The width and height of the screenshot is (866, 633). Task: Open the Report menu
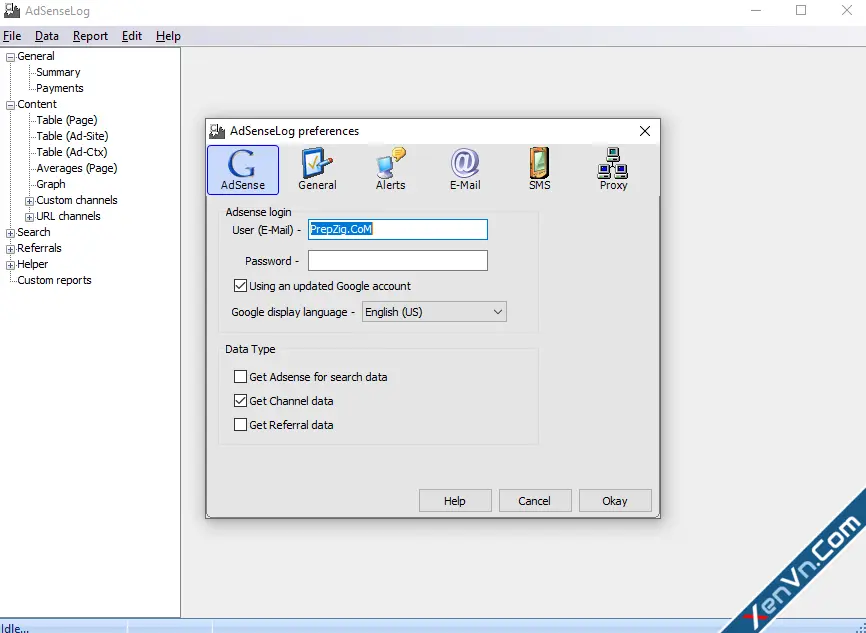click(90, 36)
